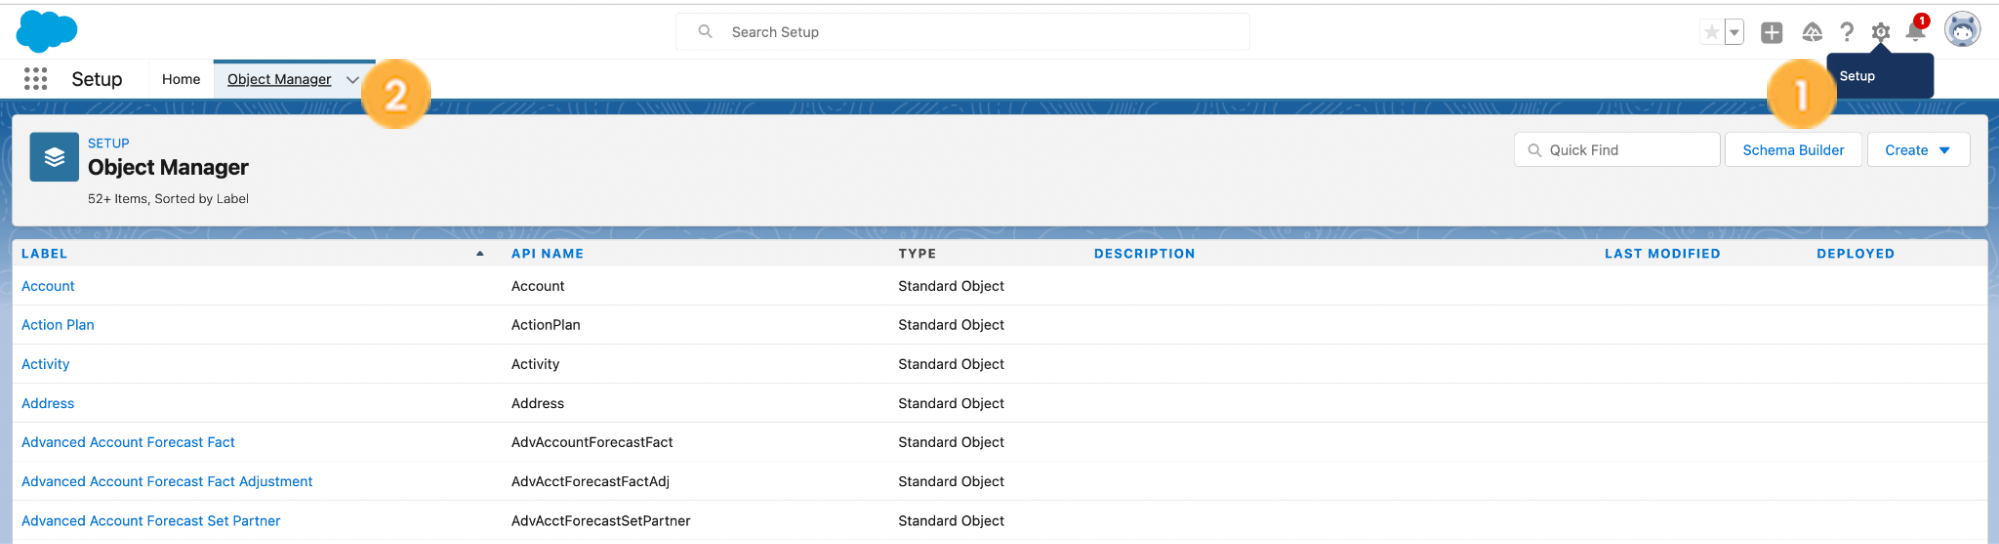This screenshot has height=544, width=1999.
Task: Select the Object Manager tab
Action: click(x=279, y=79)
